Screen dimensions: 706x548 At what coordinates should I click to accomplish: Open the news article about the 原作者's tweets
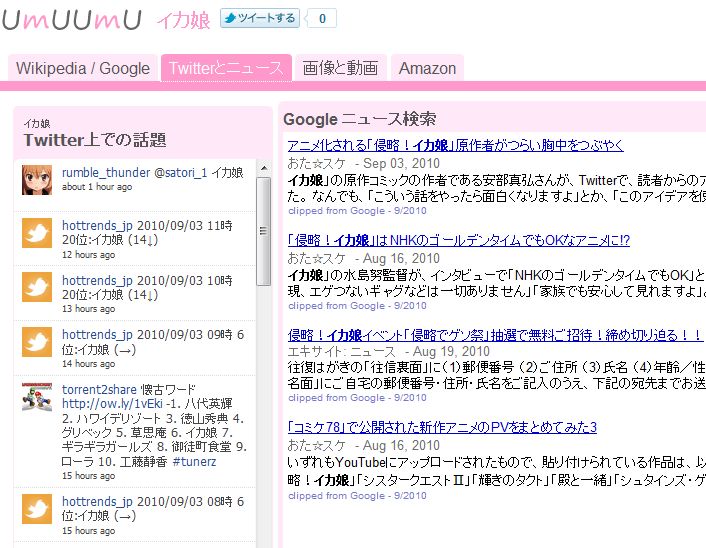point(456,145)
